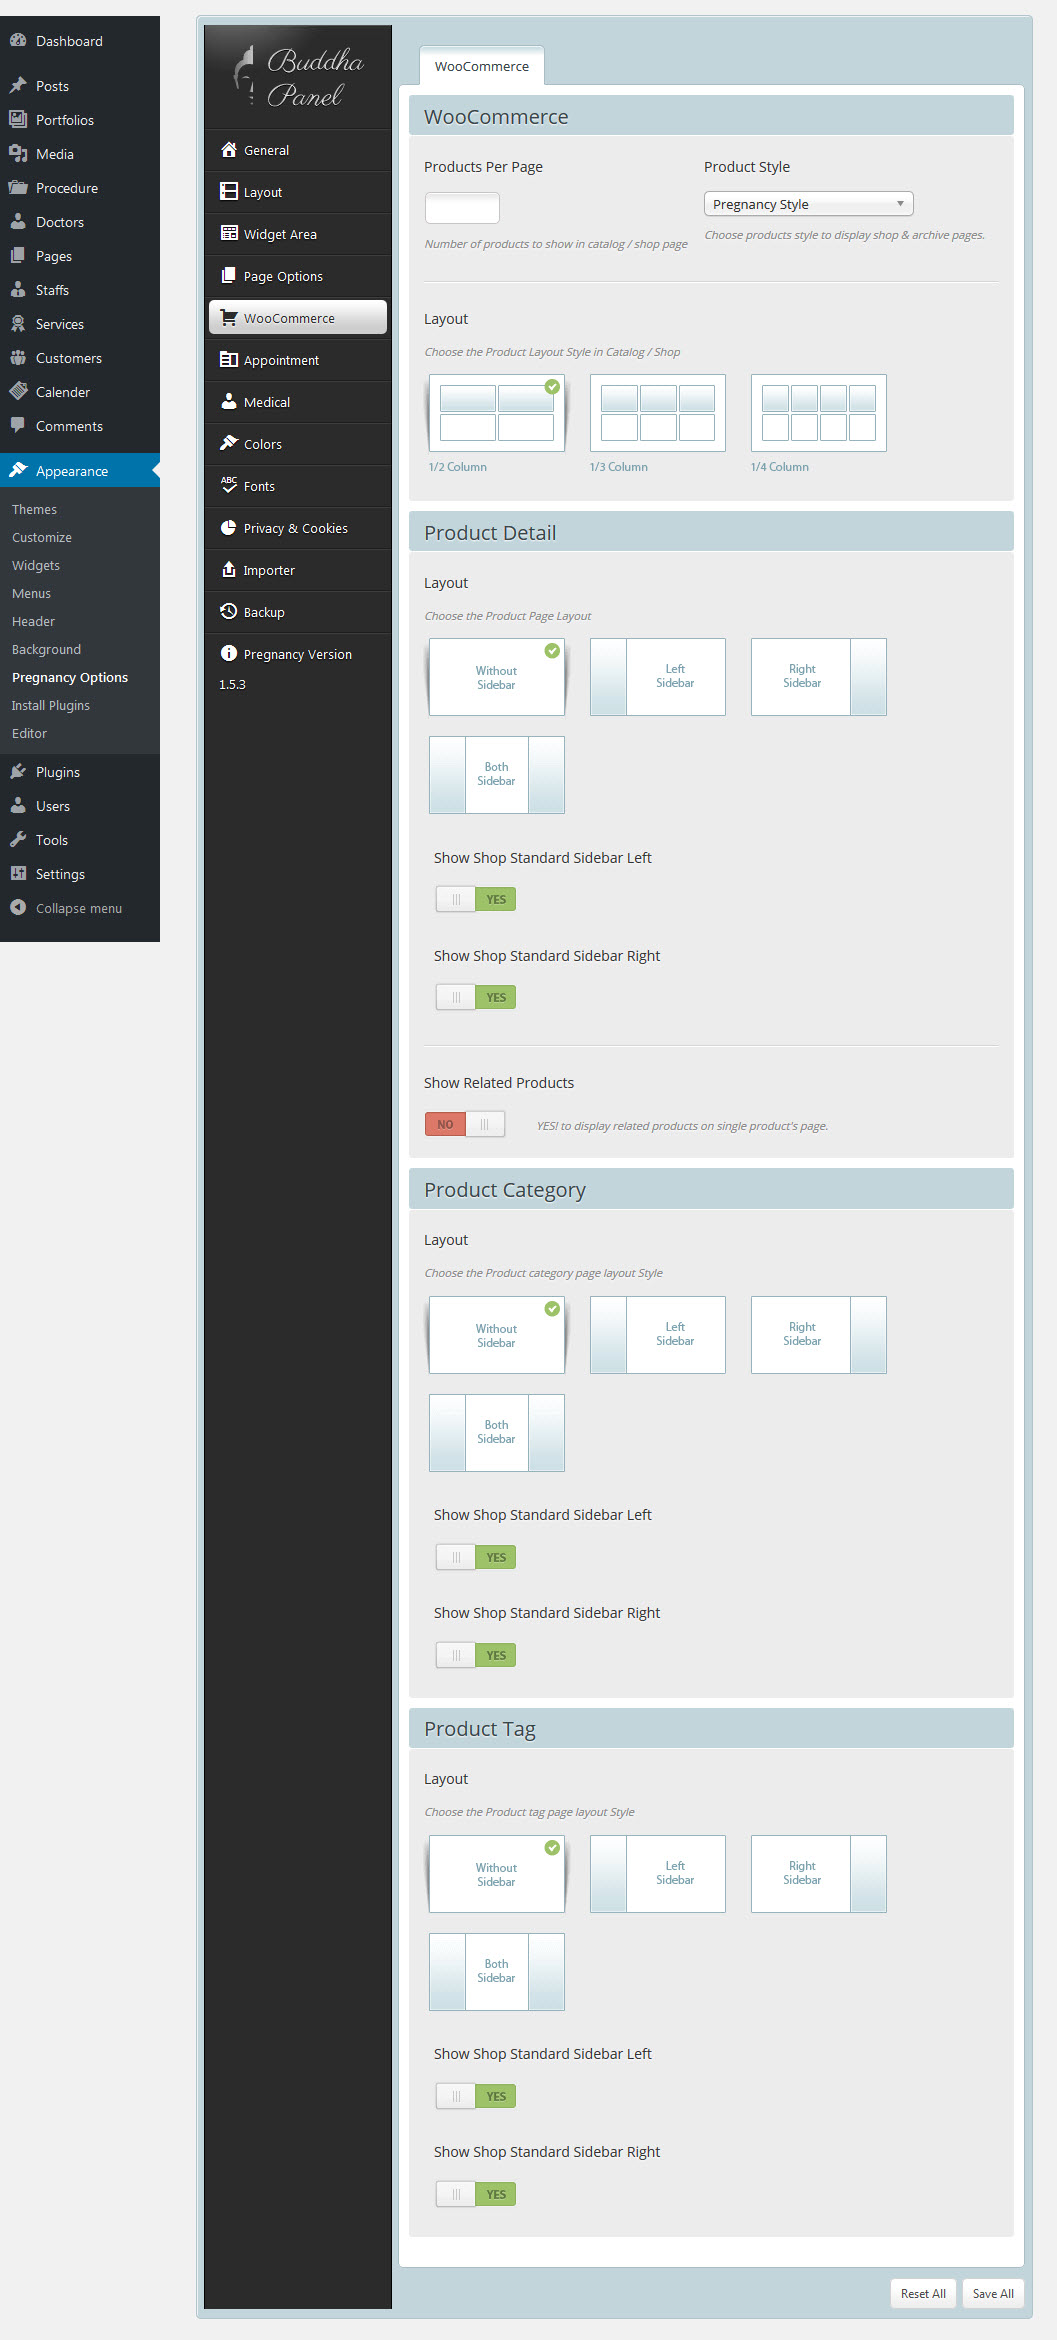The image size is (1057, 2340).
Task: Click the General home icon in Buddha Panel
Action: (x=228, y=150)
